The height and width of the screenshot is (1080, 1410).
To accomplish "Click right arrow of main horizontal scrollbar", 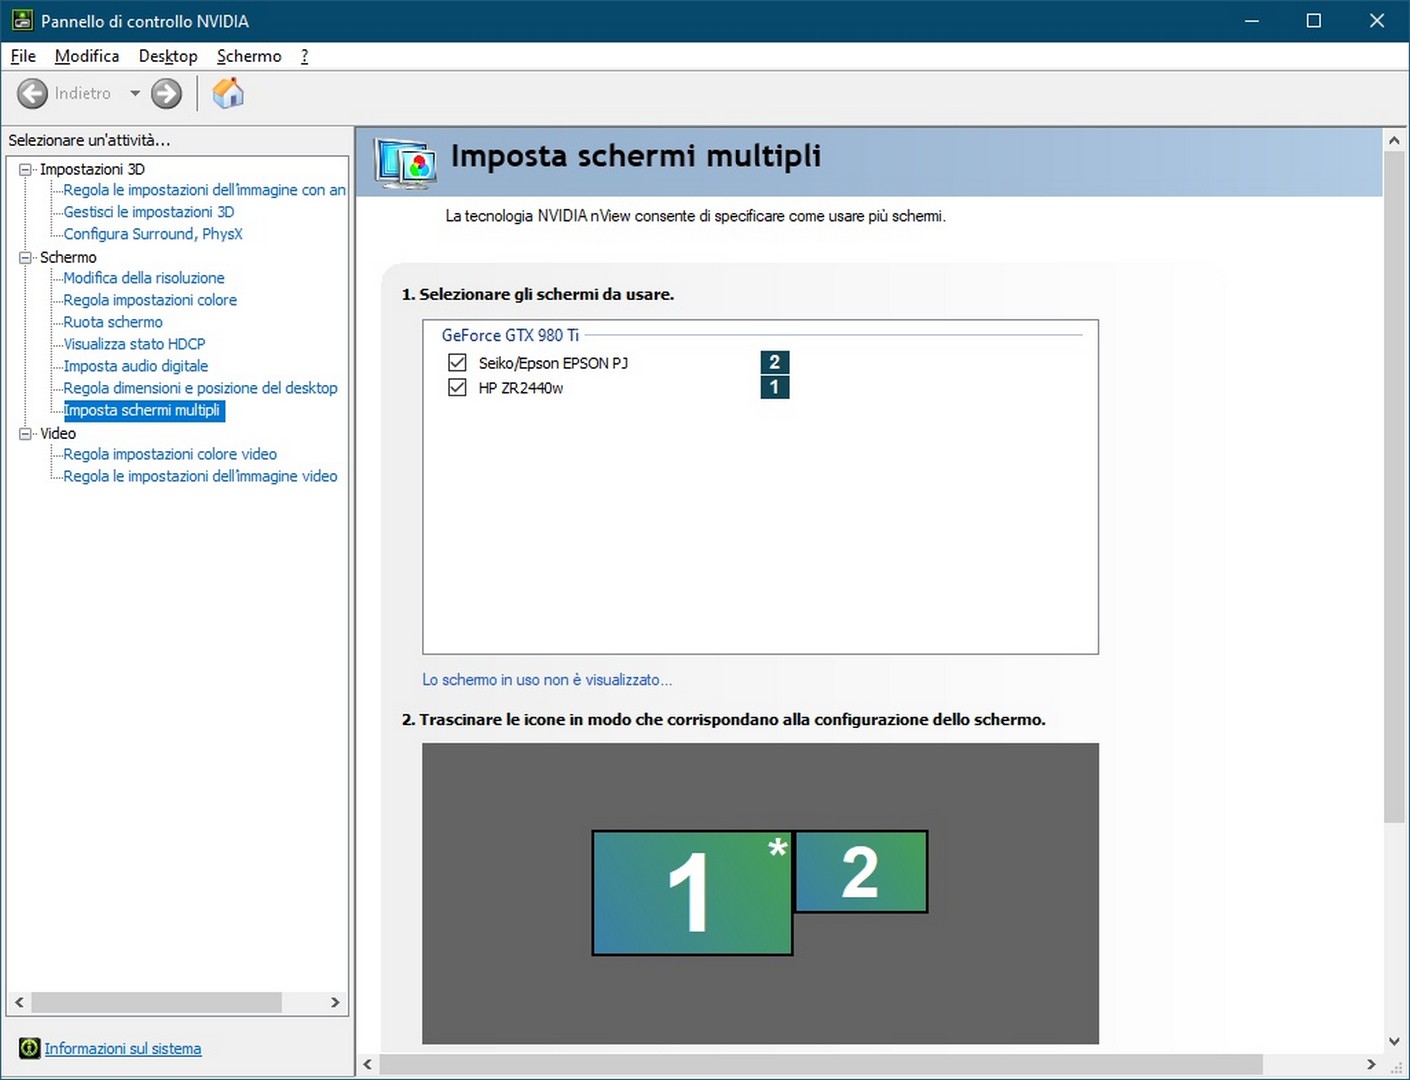I will pyautogui.click(x=1371, y=1064).
